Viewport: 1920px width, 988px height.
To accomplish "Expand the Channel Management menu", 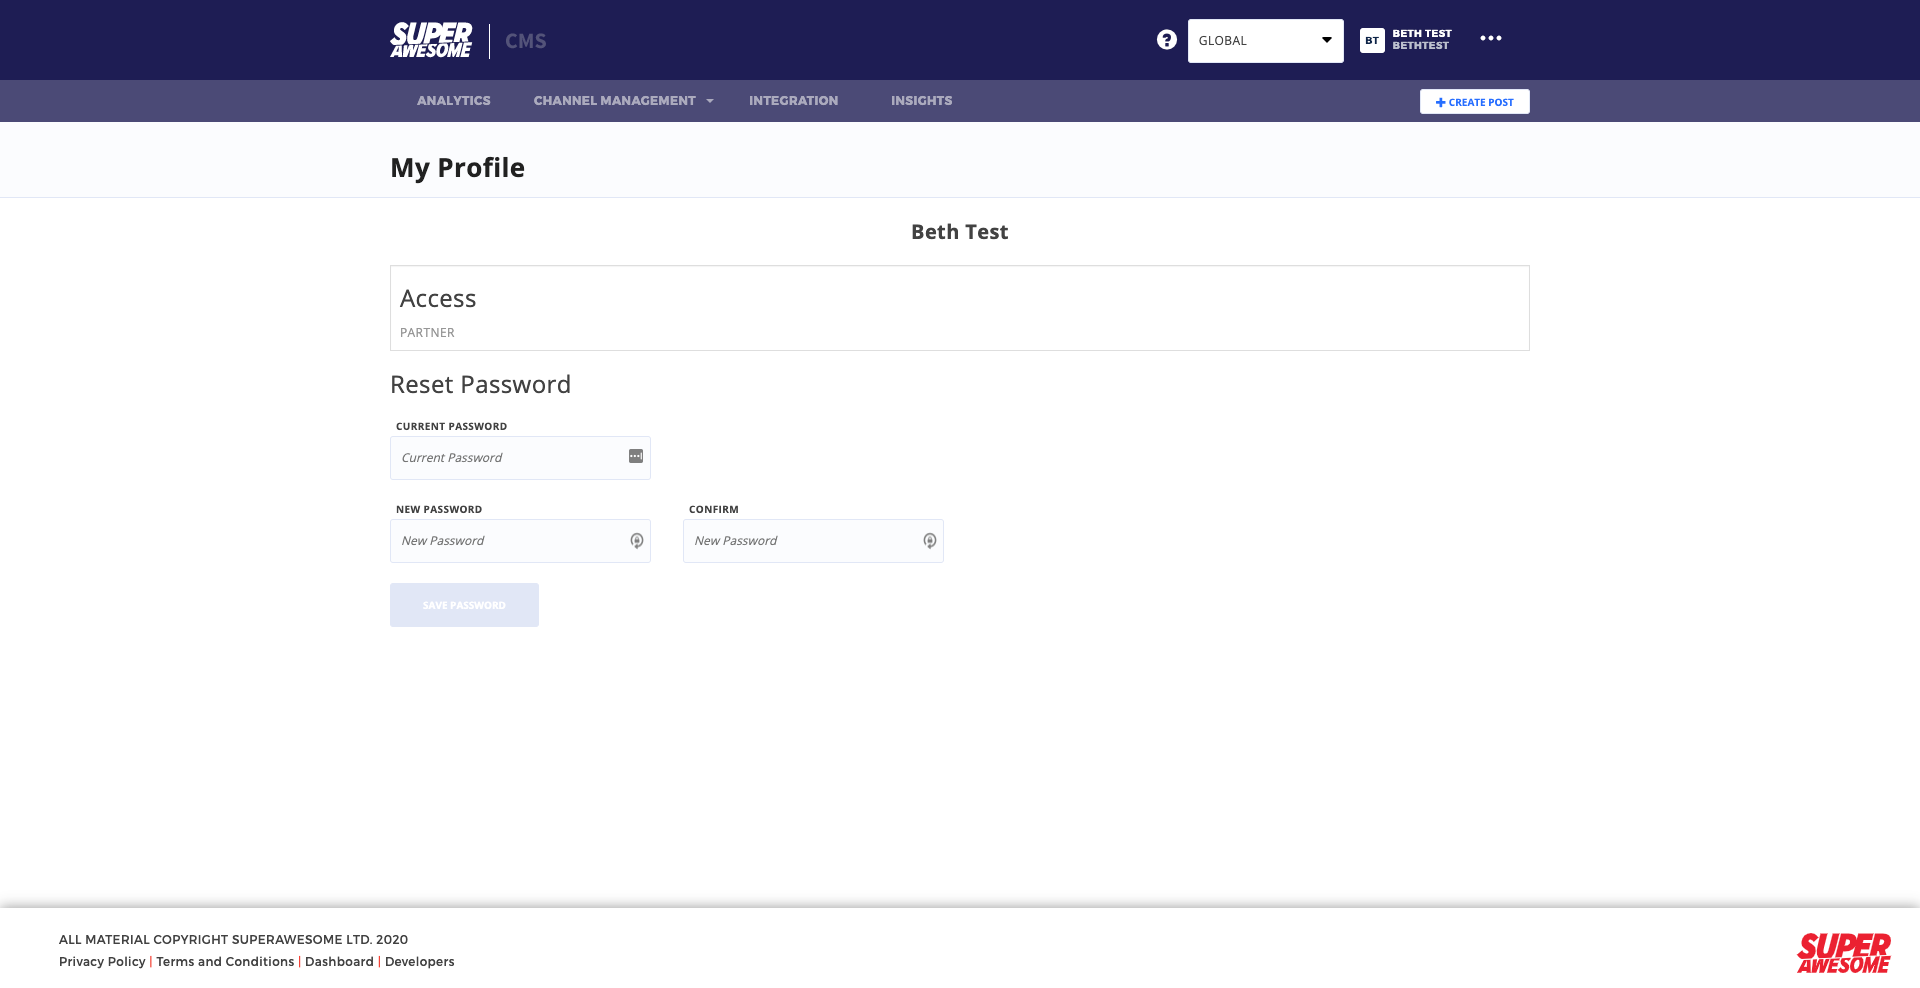I will point(623,101).
